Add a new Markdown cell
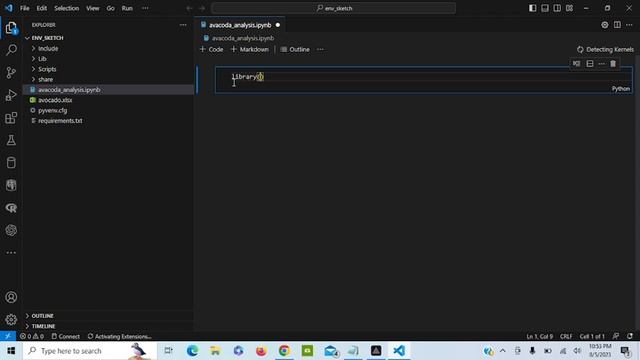This screenshot has height=360, width=640. click(x=250, y=49)
